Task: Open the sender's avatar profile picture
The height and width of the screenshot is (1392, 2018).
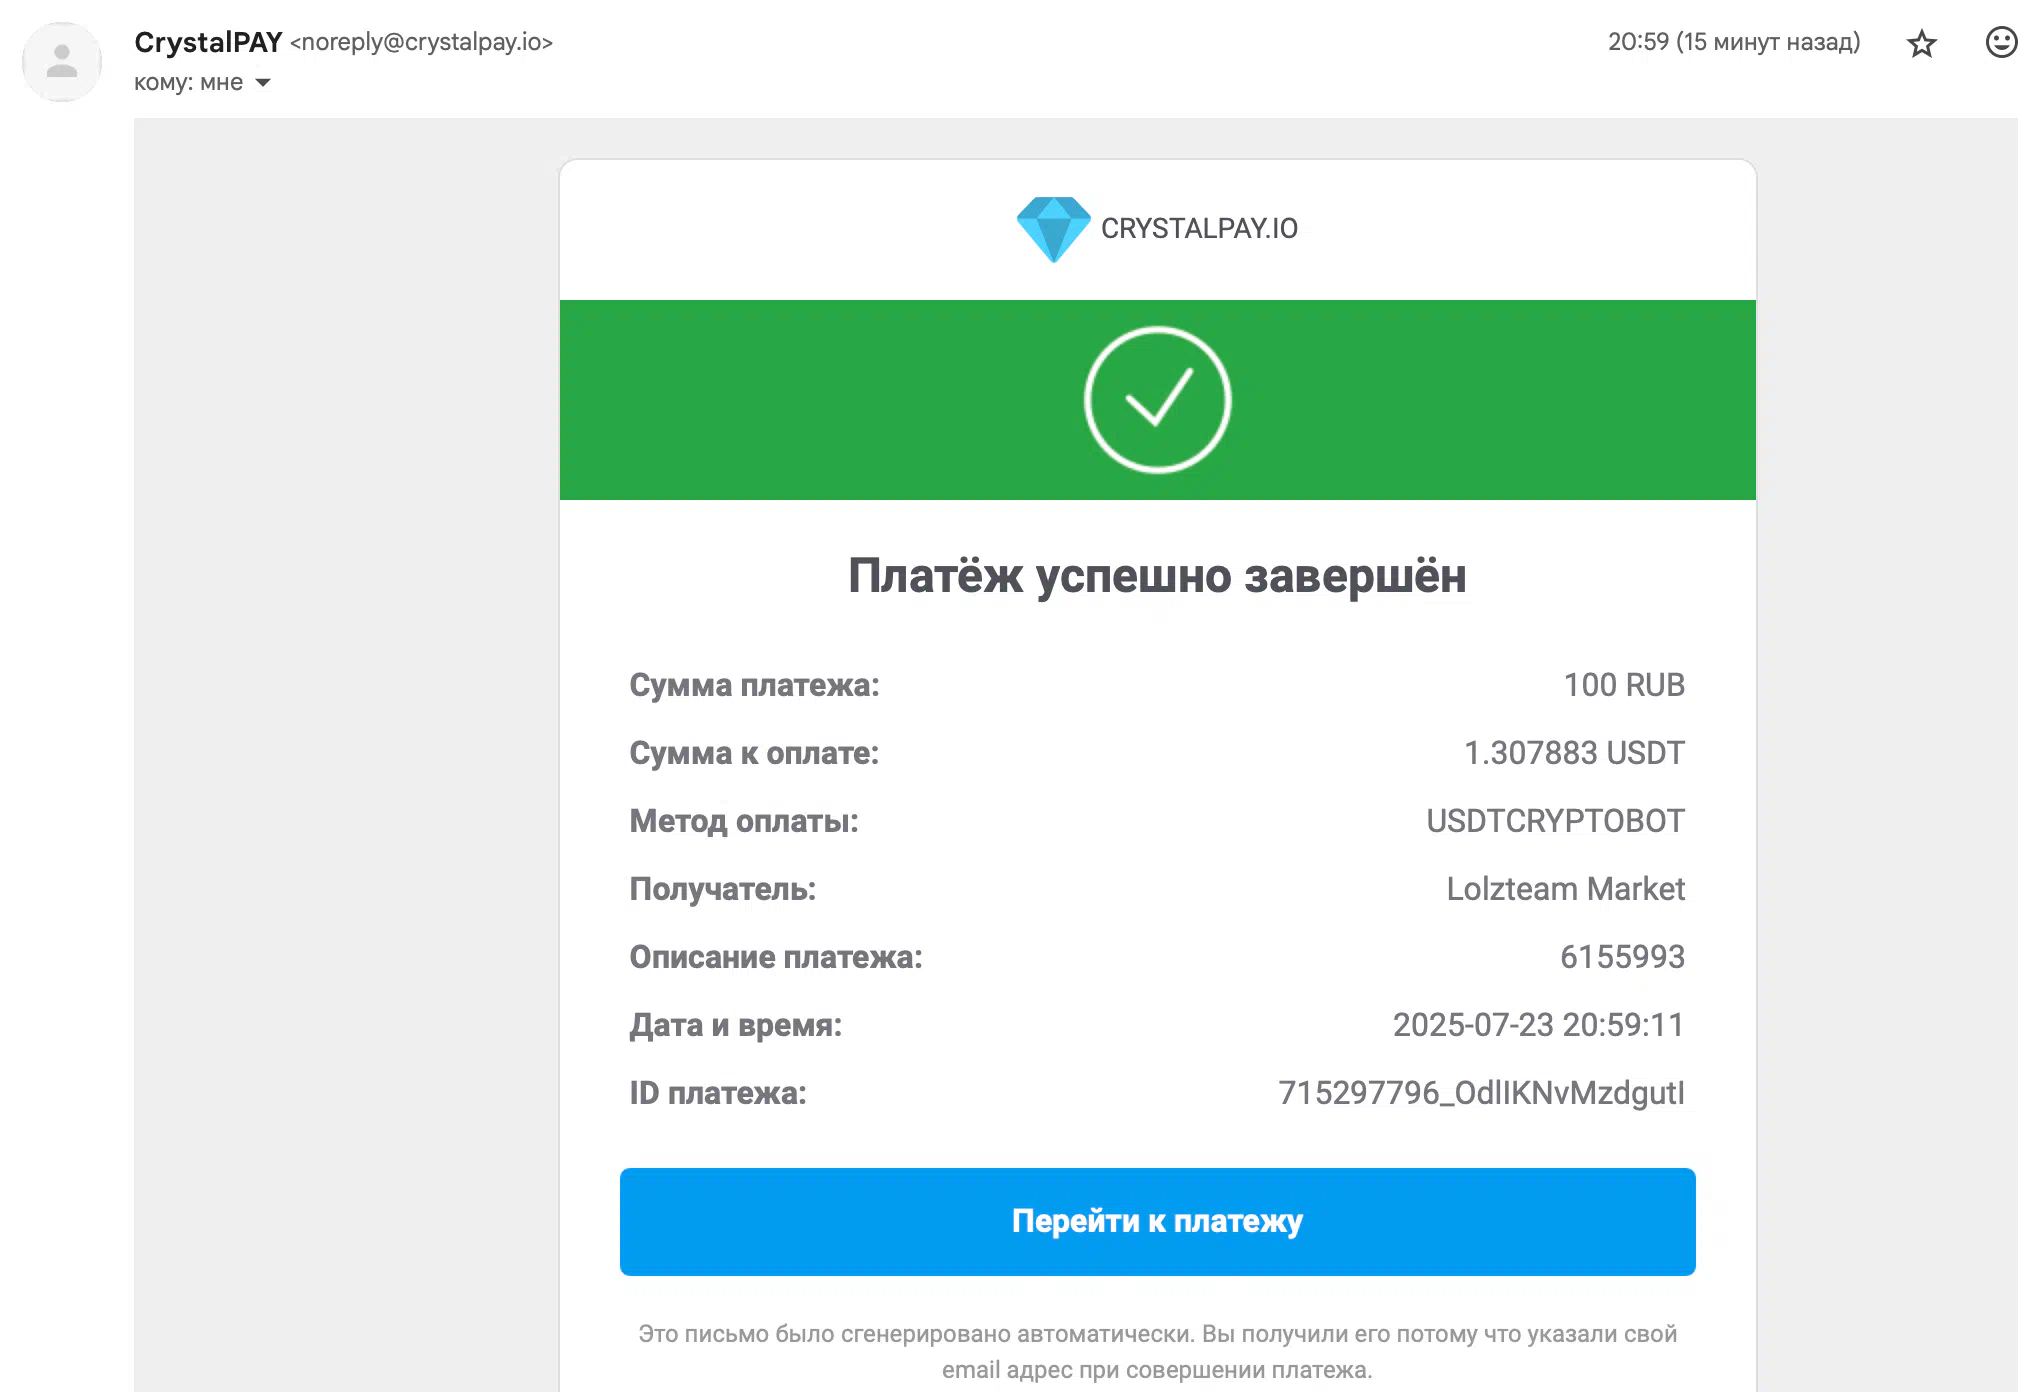Action: tap(62, 62)
